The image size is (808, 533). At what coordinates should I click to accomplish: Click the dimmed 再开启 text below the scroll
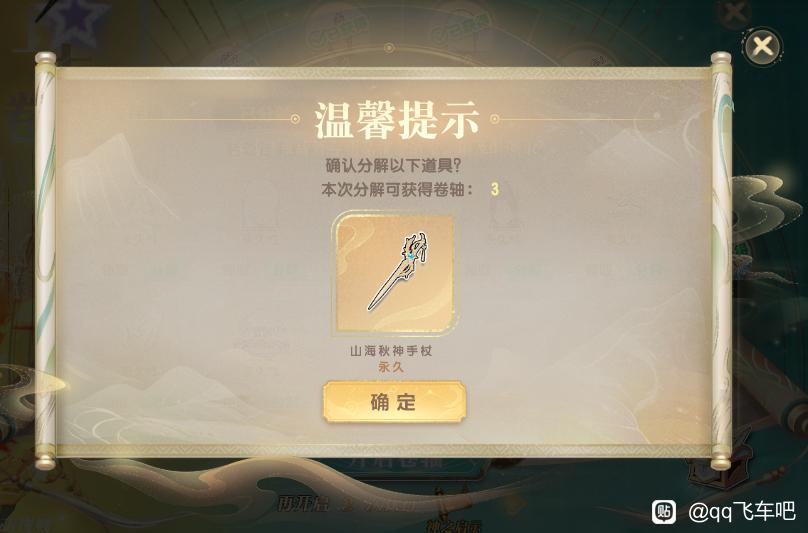point(302,504)
